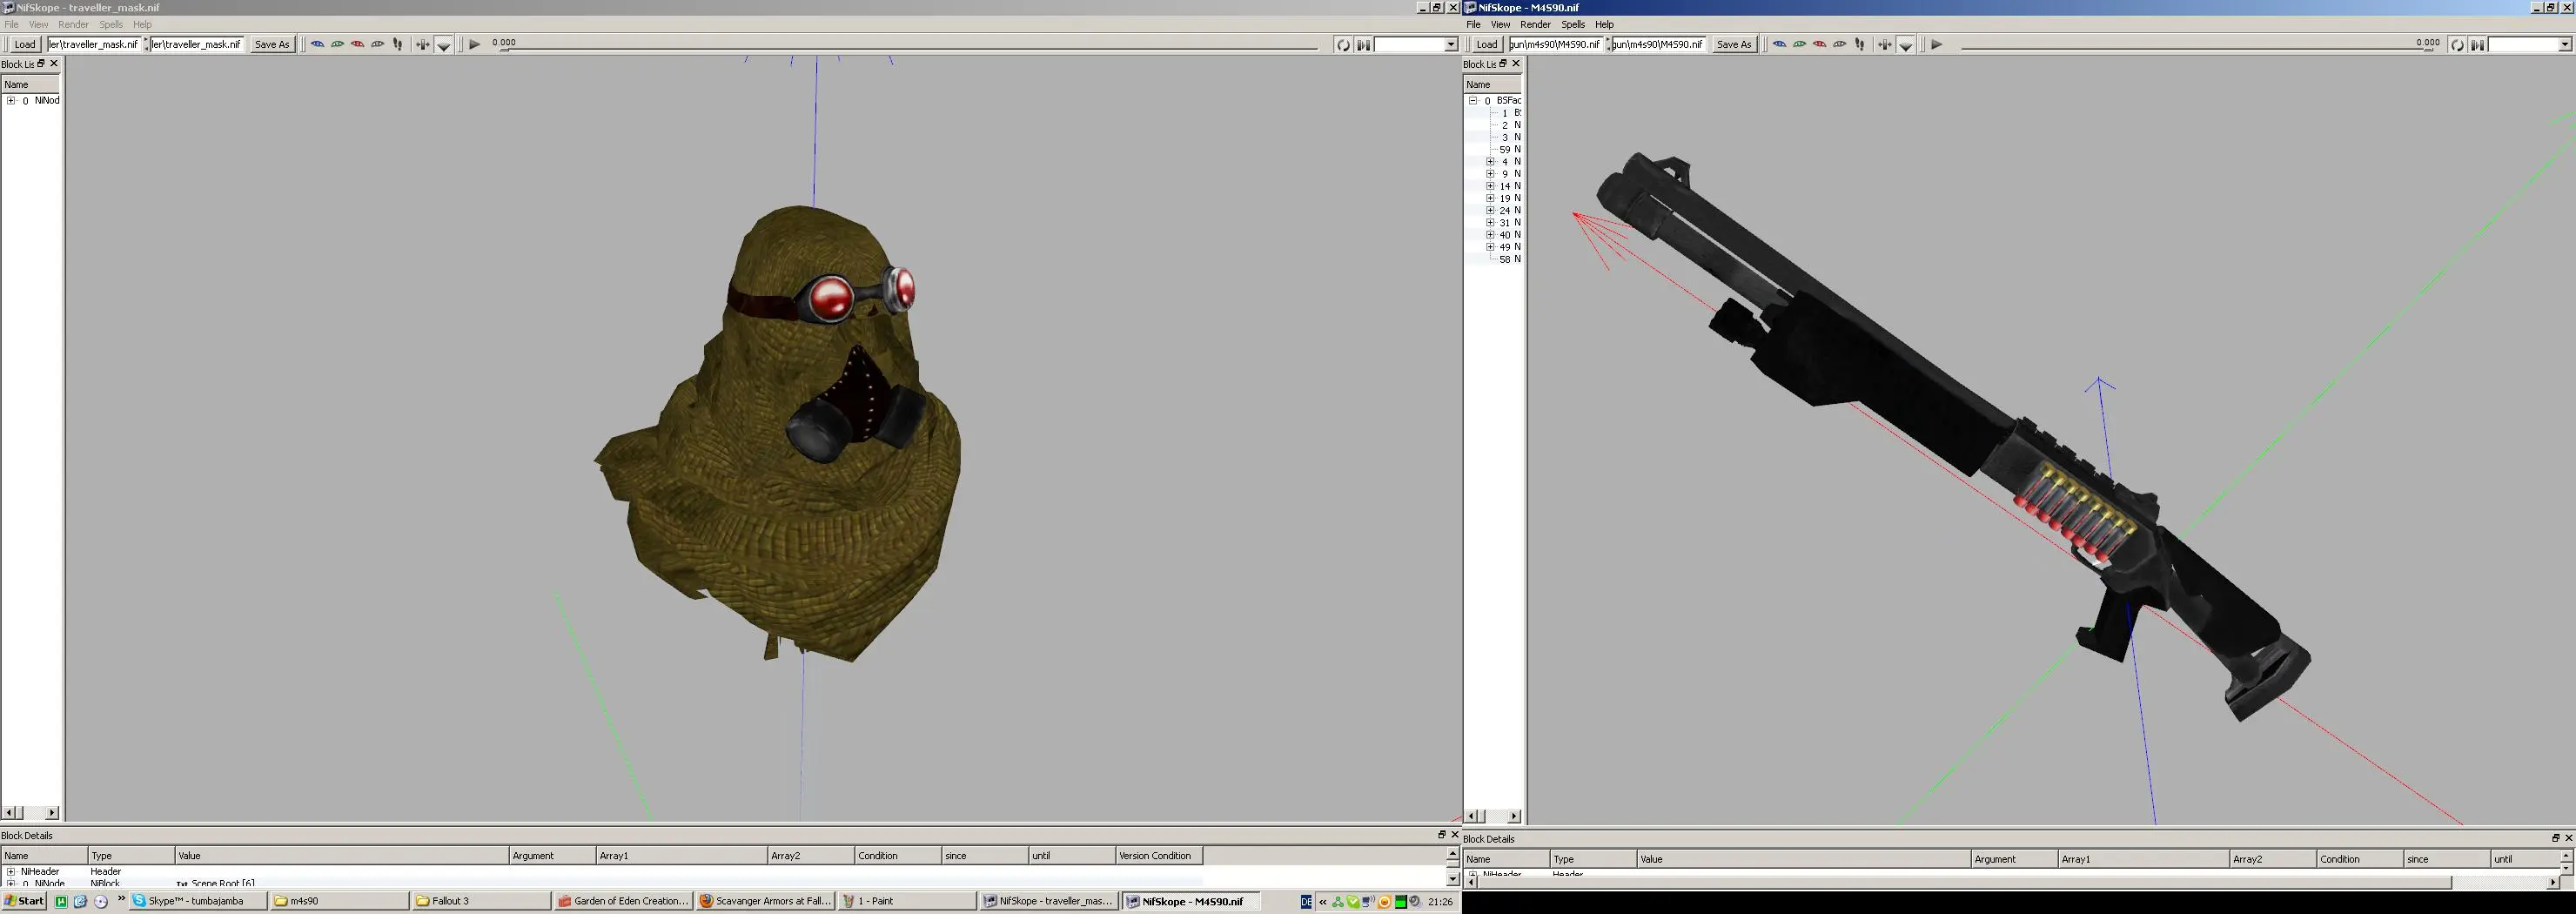Click footprints walk-view icon in M4S90 window
Screen dimensions: 2576x914
click(1860, 44)
